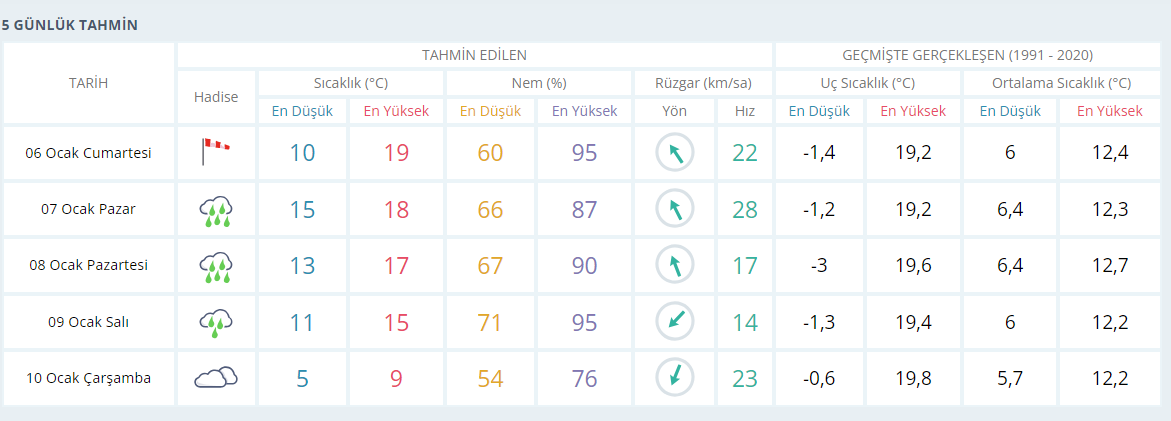Screen dimensions: 1171x421
Task: Click the TARİH column header
Action: coord(88,83)
